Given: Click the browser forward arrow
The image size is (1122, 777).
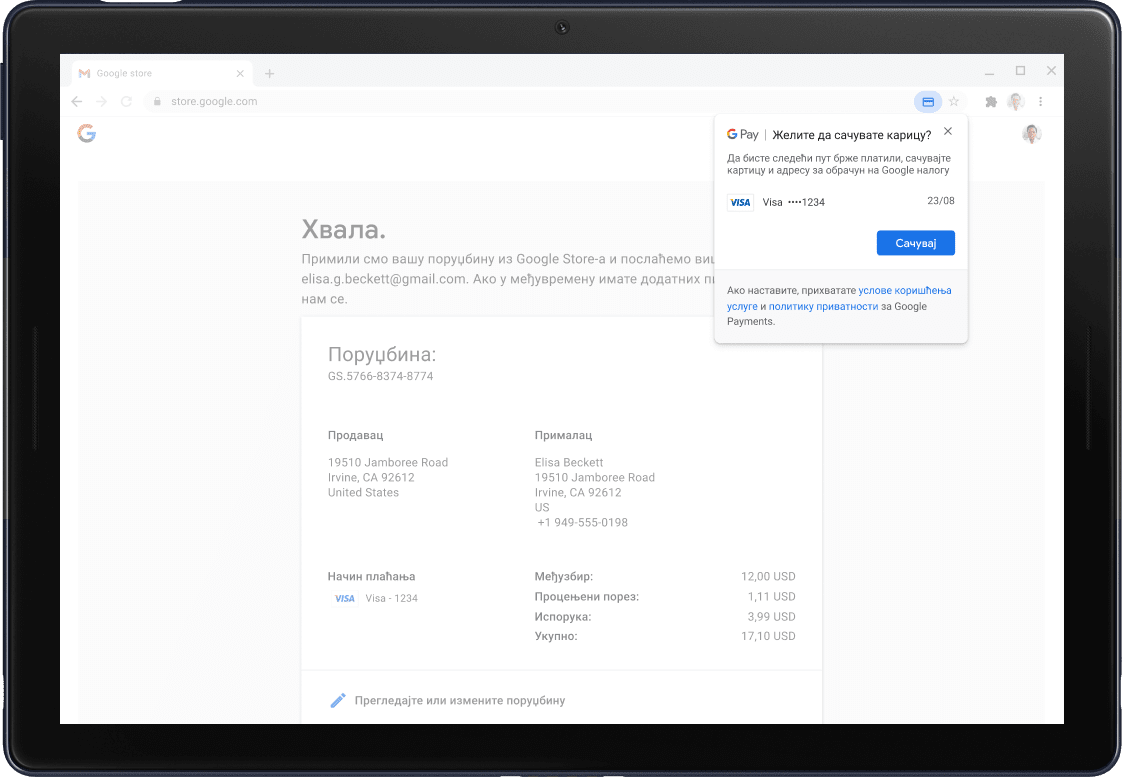Looking at the screenshot, I should coord(102,102).
